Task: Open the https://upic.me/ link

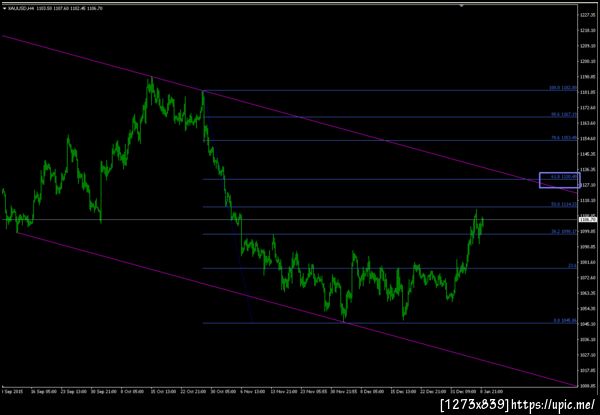Action: 553,404
